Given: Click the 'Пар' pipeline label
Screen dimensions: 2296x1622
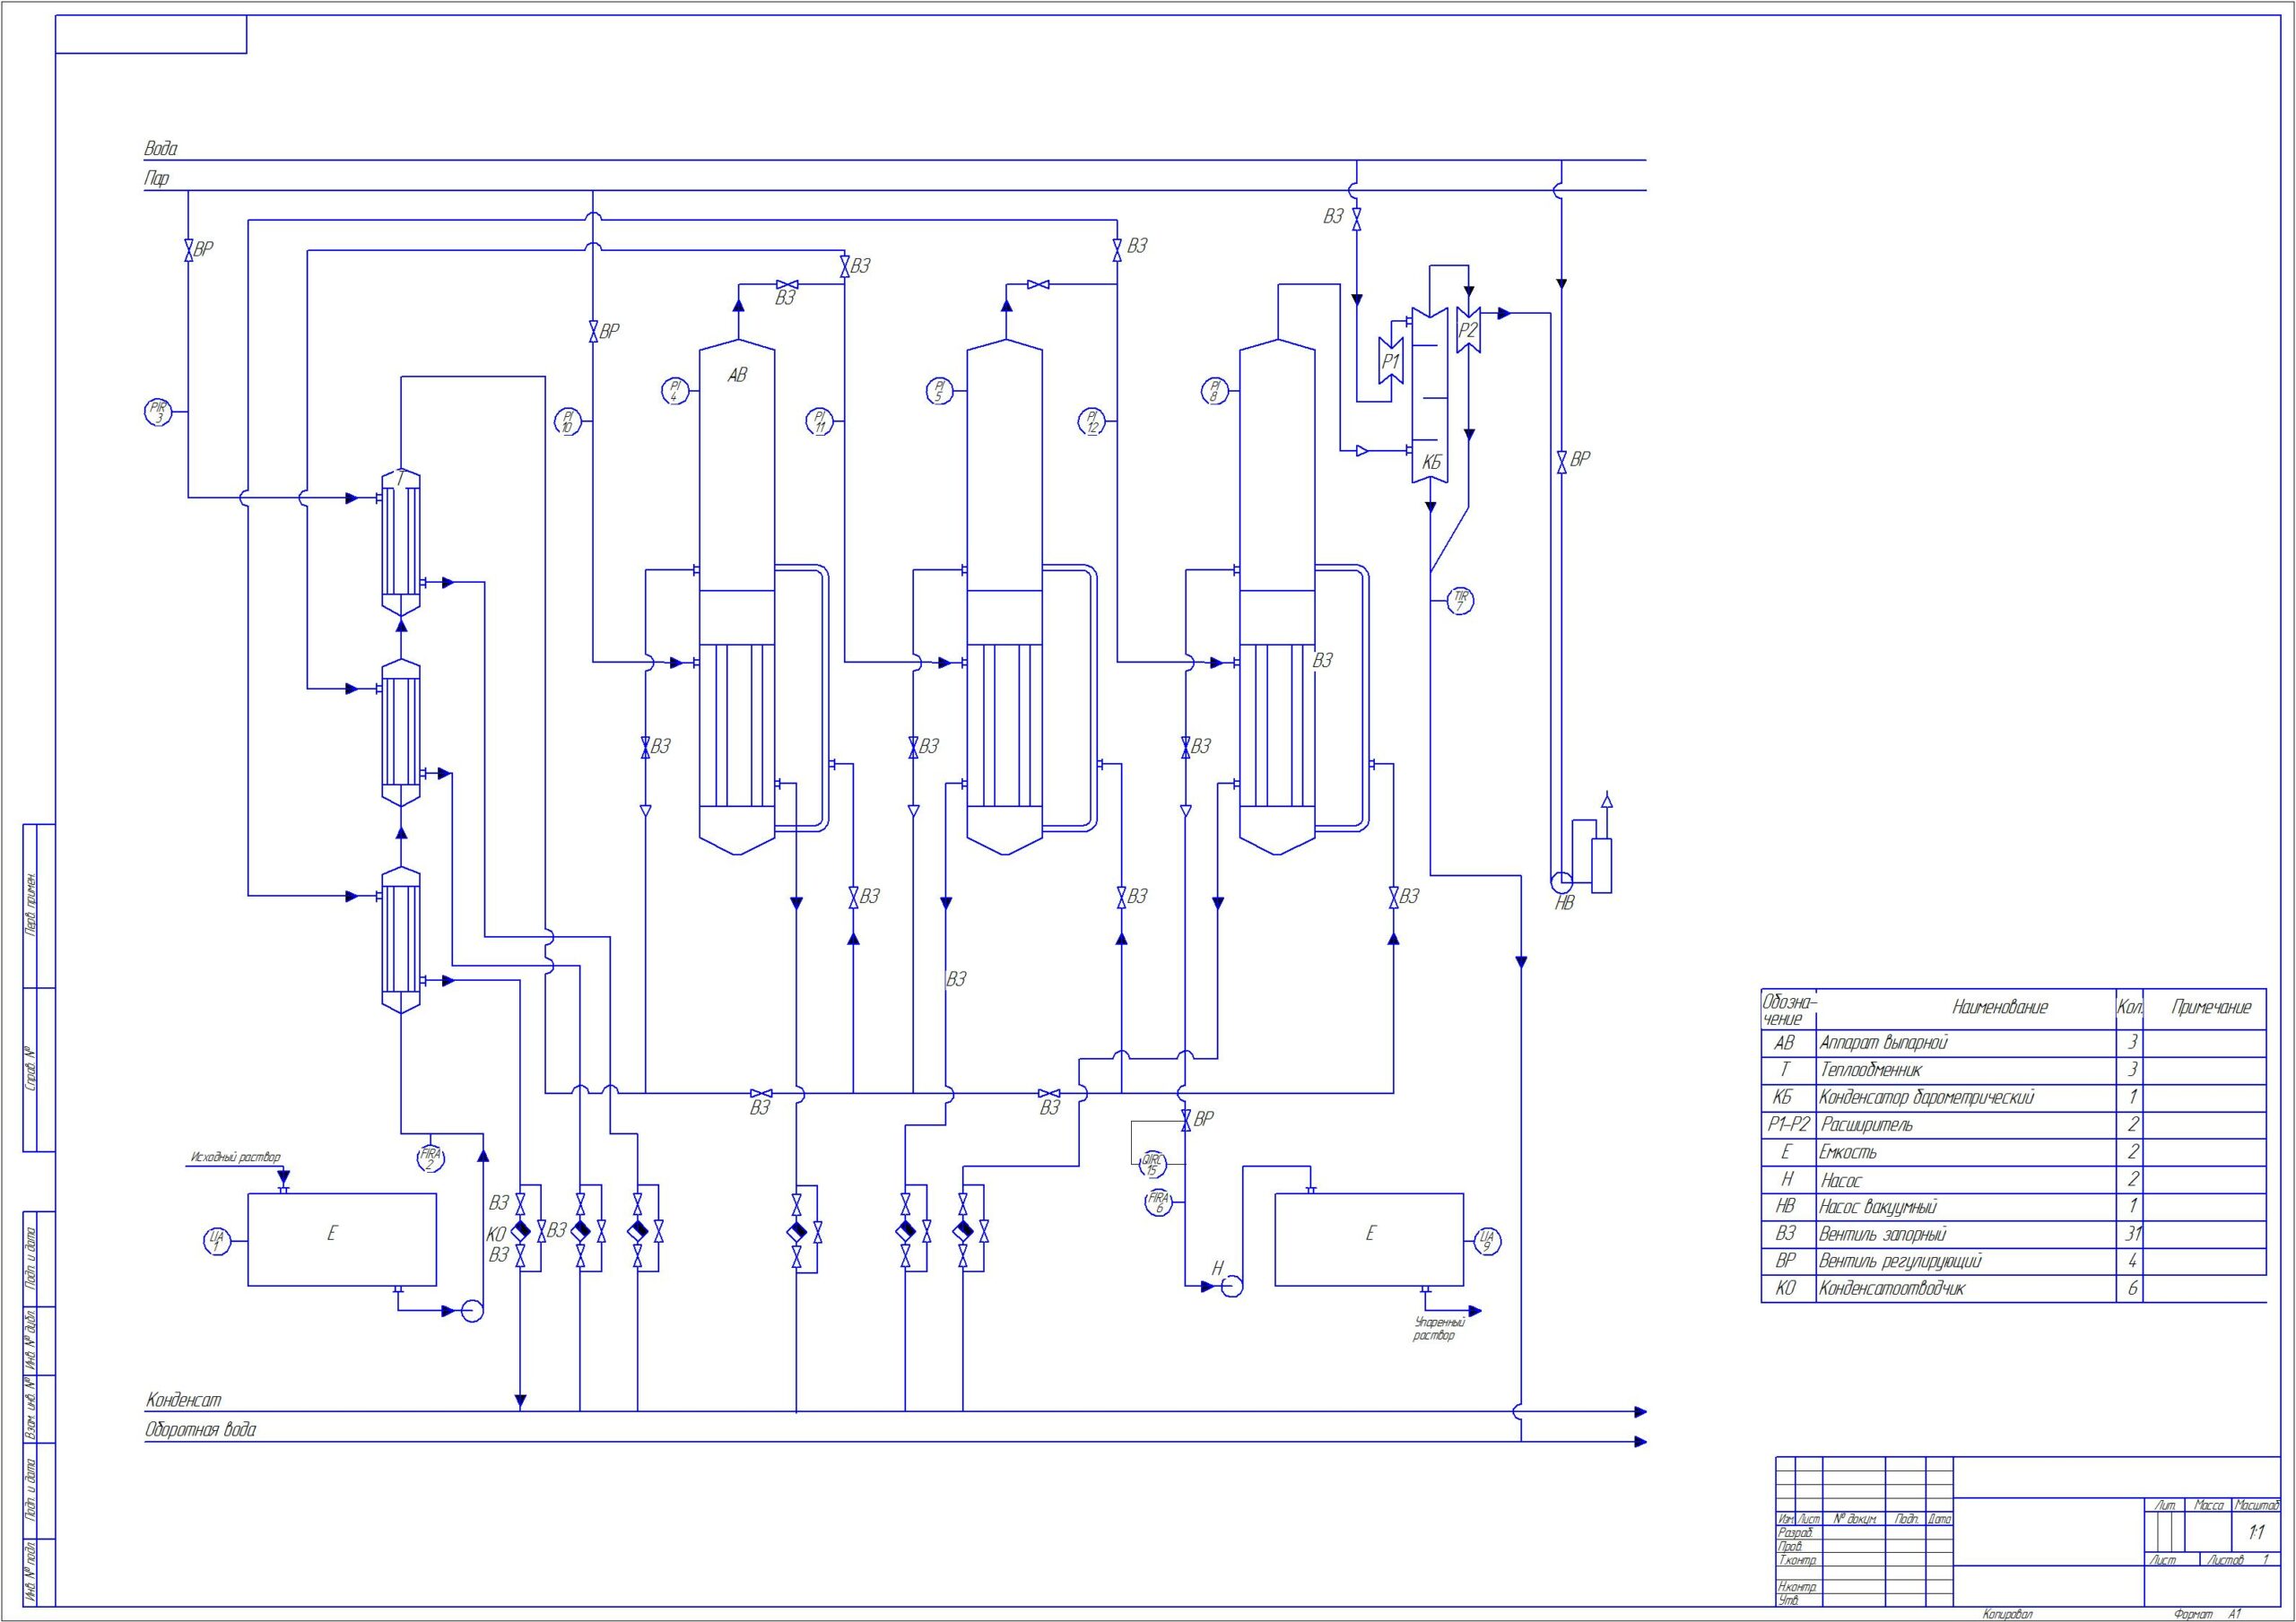Looking at the screenshot, I should click(157, 179).
